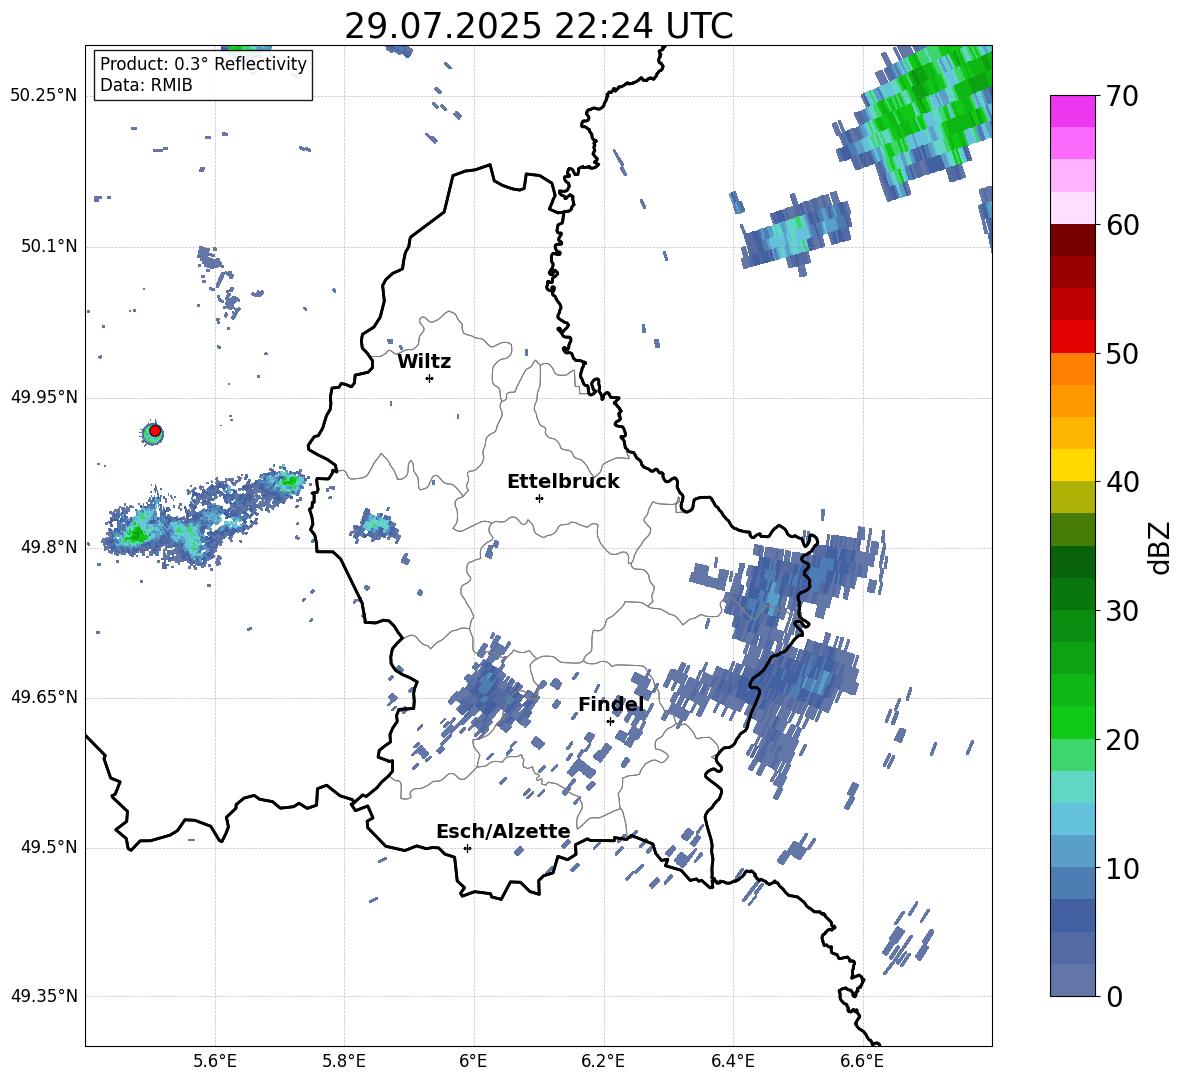
Task: Click the 10 colorbar tick label
Action: [1122, 868]
